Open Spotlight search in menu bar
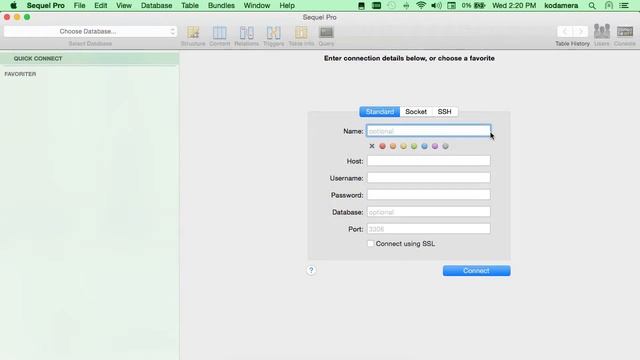Screen dimensions: 640x360 pyautogui.click(x=592, y=6)
